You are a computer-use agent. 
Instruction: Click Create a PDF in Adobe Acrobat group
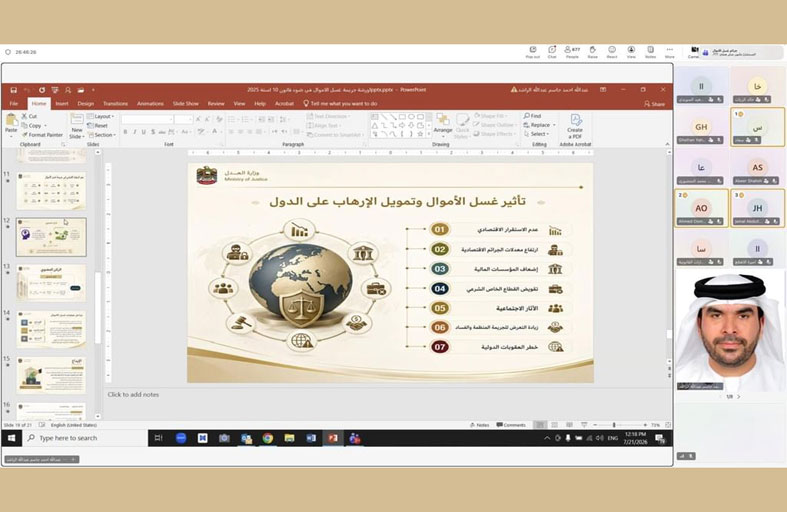point(575,125)
